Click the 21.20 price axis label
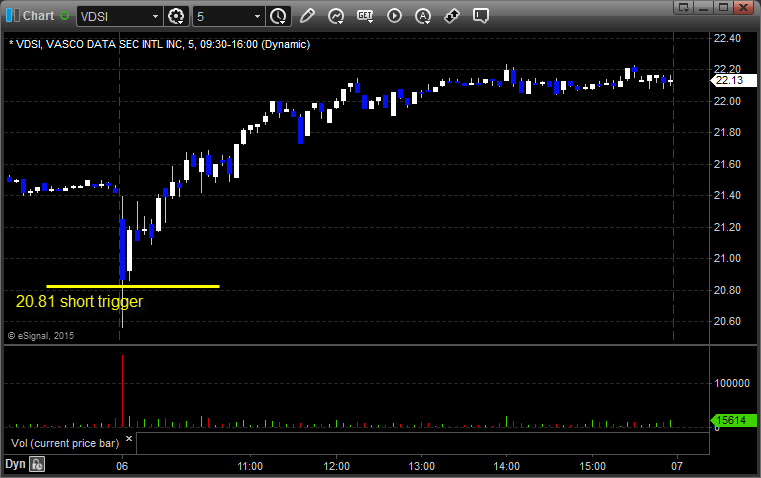Image resolution: width=761 pixels, height=478 pixels. 727,227
